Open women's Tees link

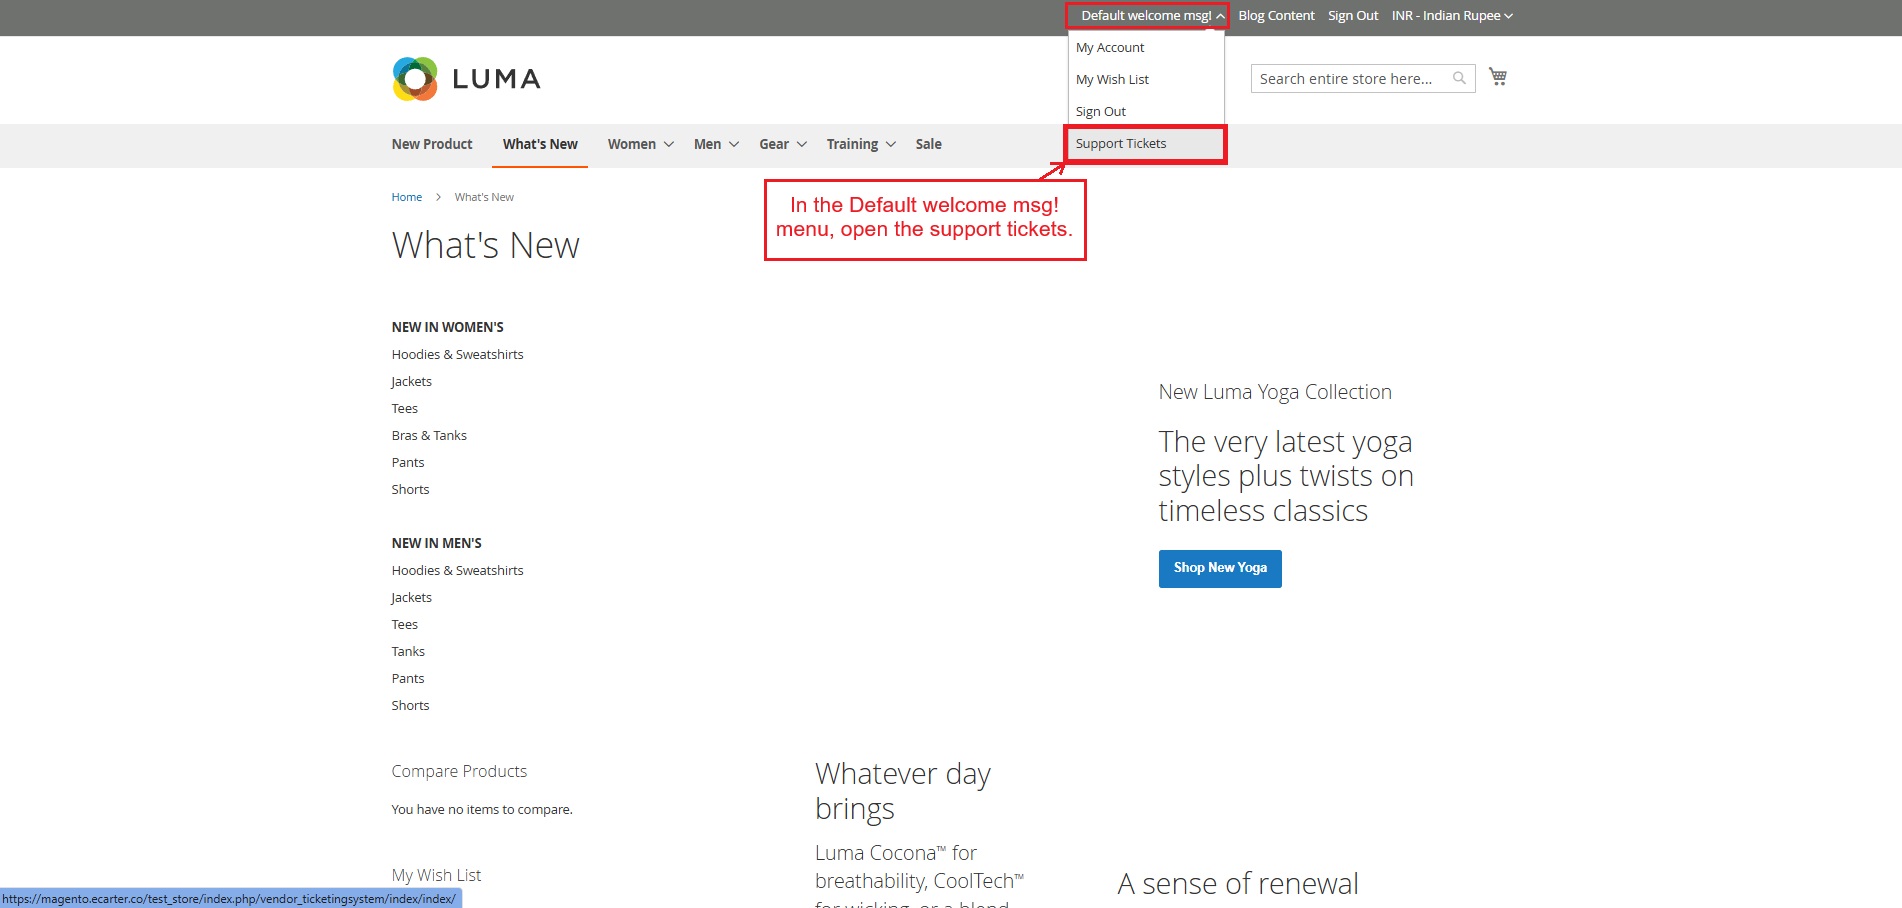405,409
